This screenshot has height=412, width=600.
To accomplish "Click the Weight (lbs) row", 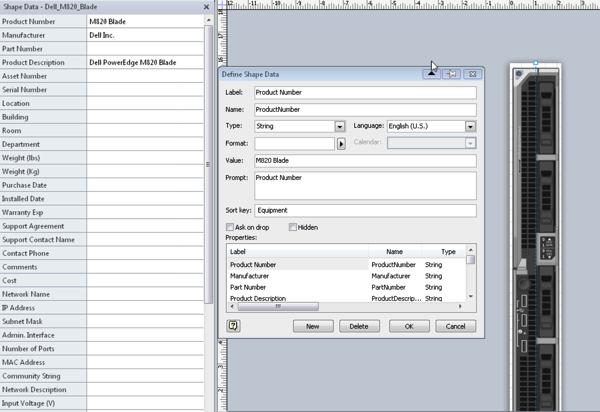I will click(x=102, y=158).
